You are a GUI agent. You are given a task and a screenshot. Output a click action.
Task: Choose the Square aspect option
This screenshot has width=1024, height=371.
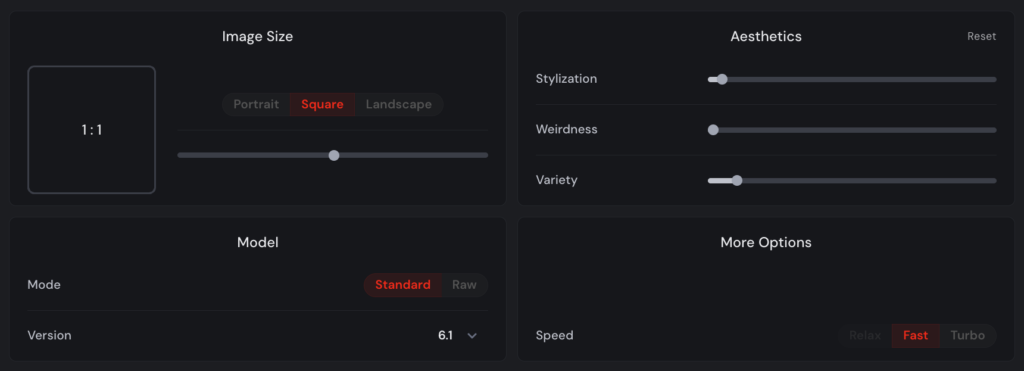tap(323, 105)
